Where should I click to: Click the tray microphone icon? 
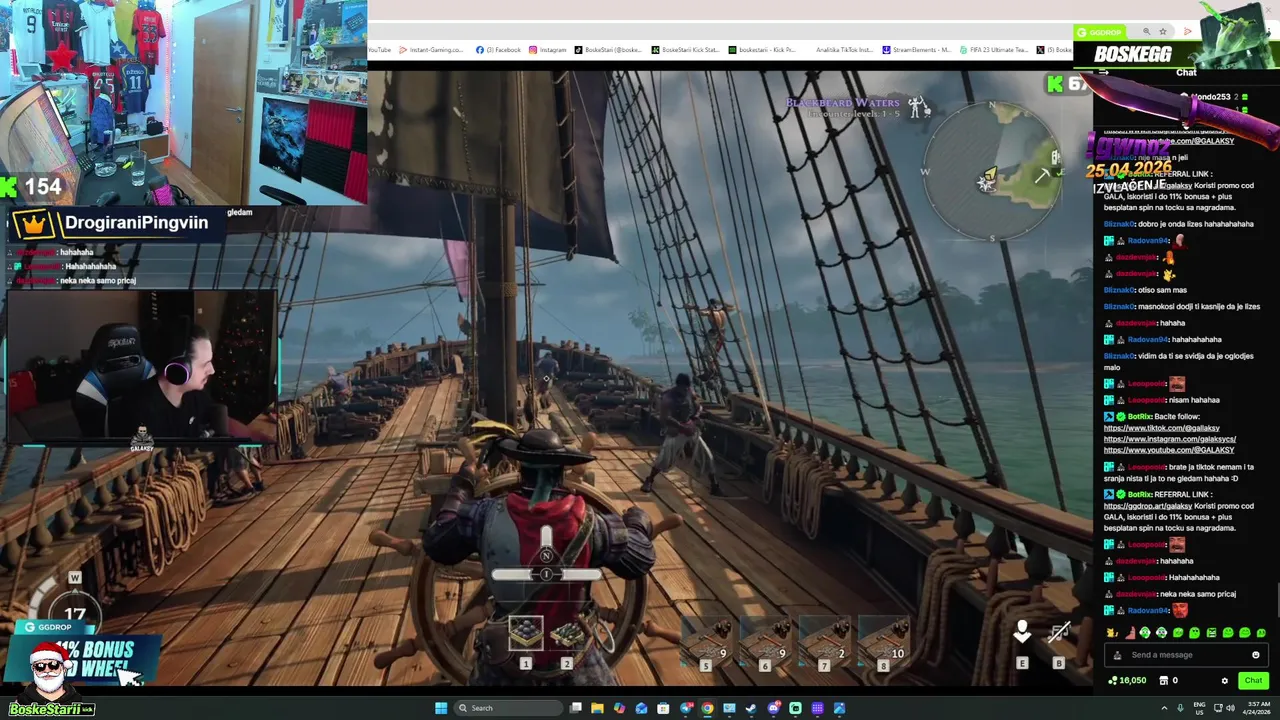1181,708
